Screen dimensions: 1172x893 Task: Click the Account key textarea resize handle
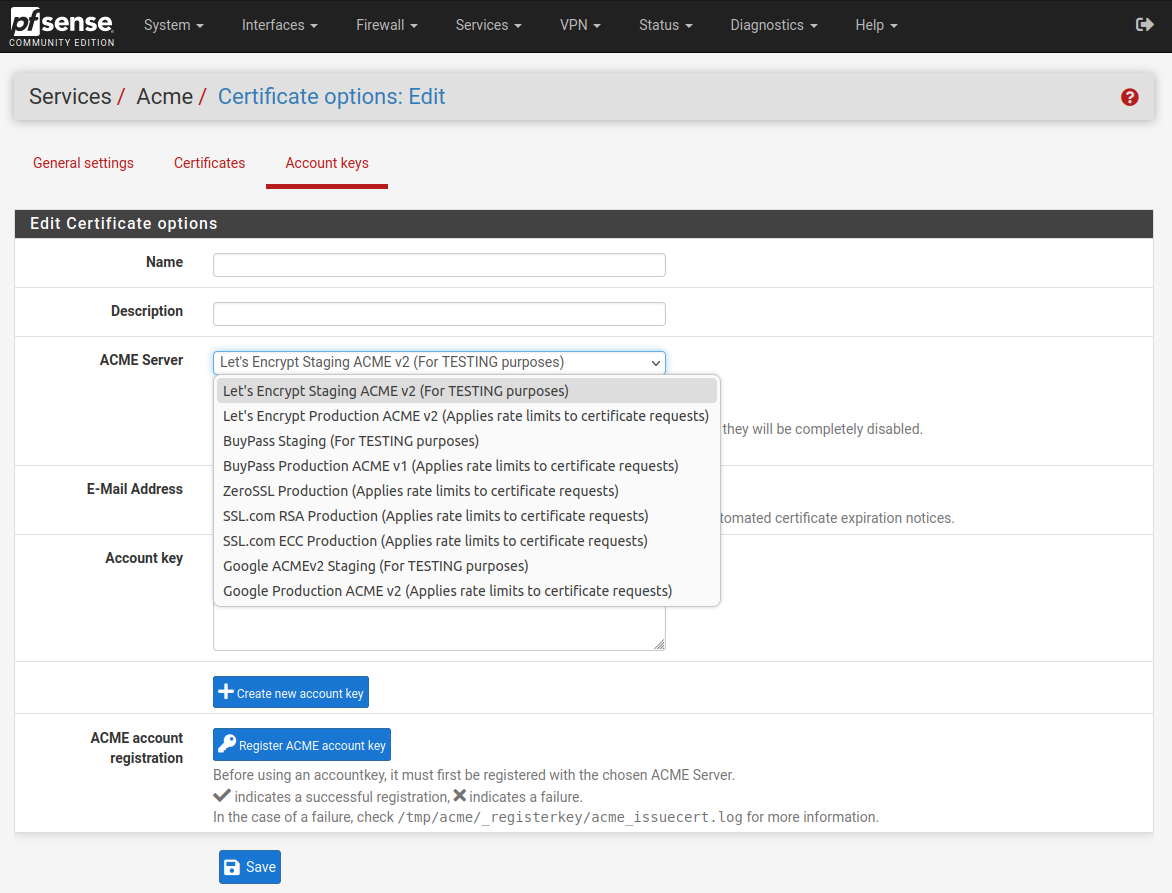(659, 644)
